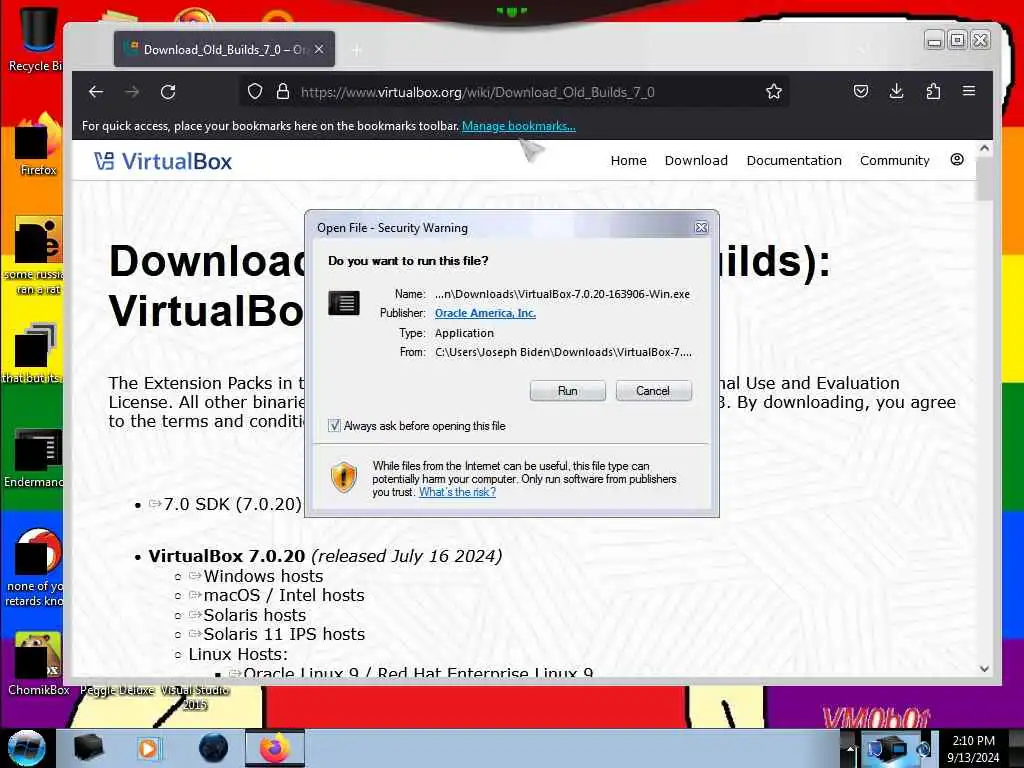Close the Open File Security Warning dialog
This screenshot has width=1024, height=768.
pyautogui.click(x=701, y=227)
